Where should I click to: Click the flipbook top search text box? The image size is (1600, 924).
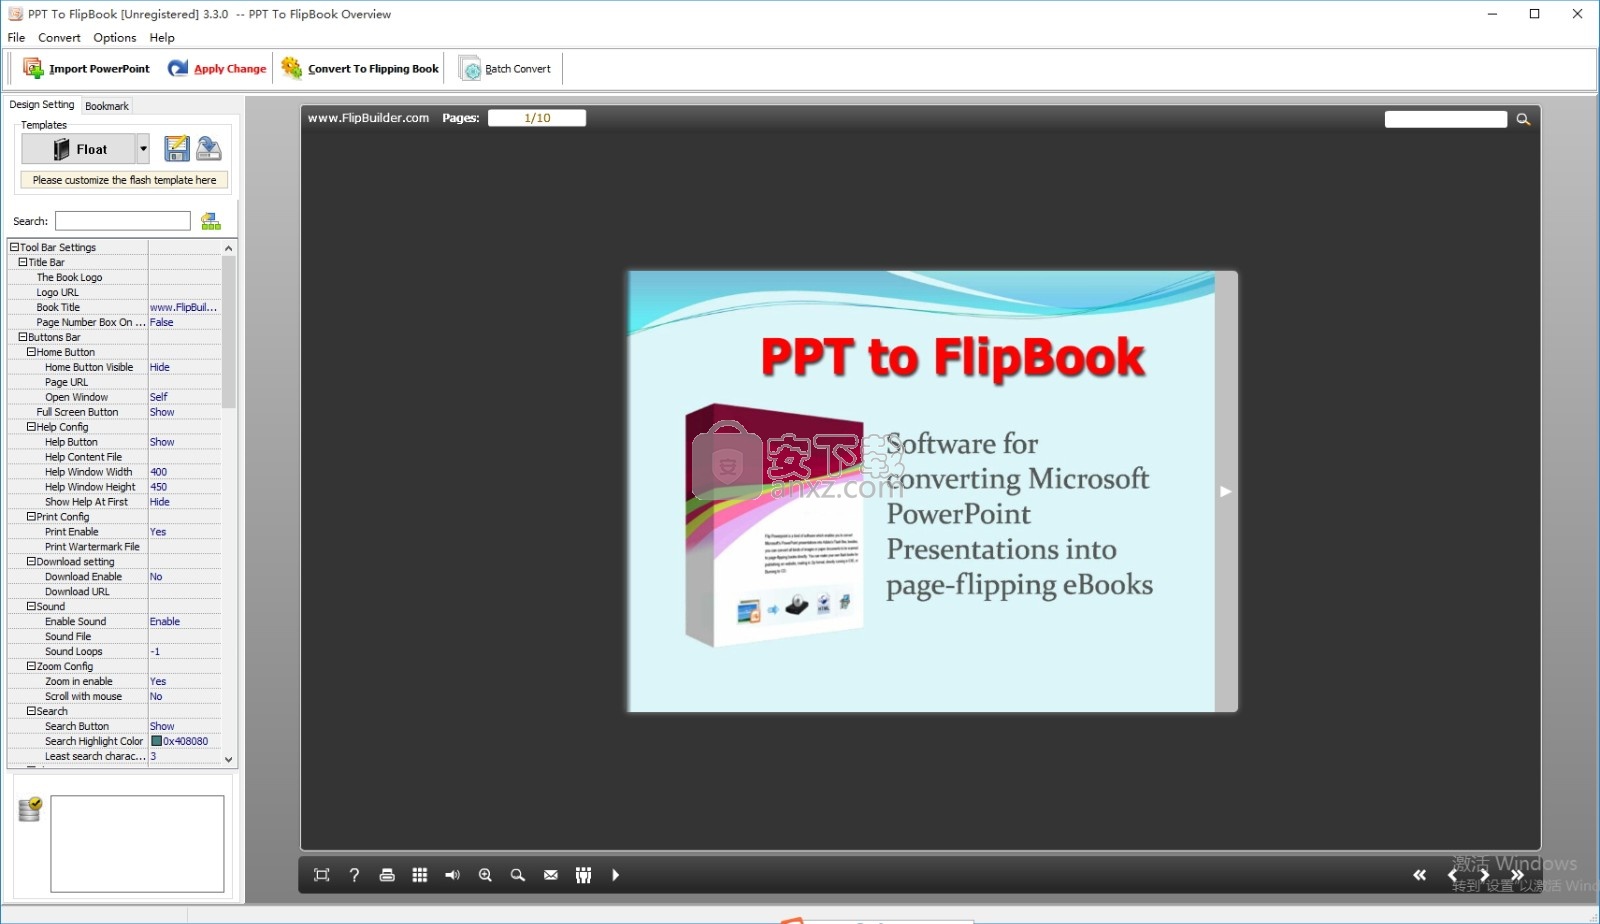tap(1446, 119)
